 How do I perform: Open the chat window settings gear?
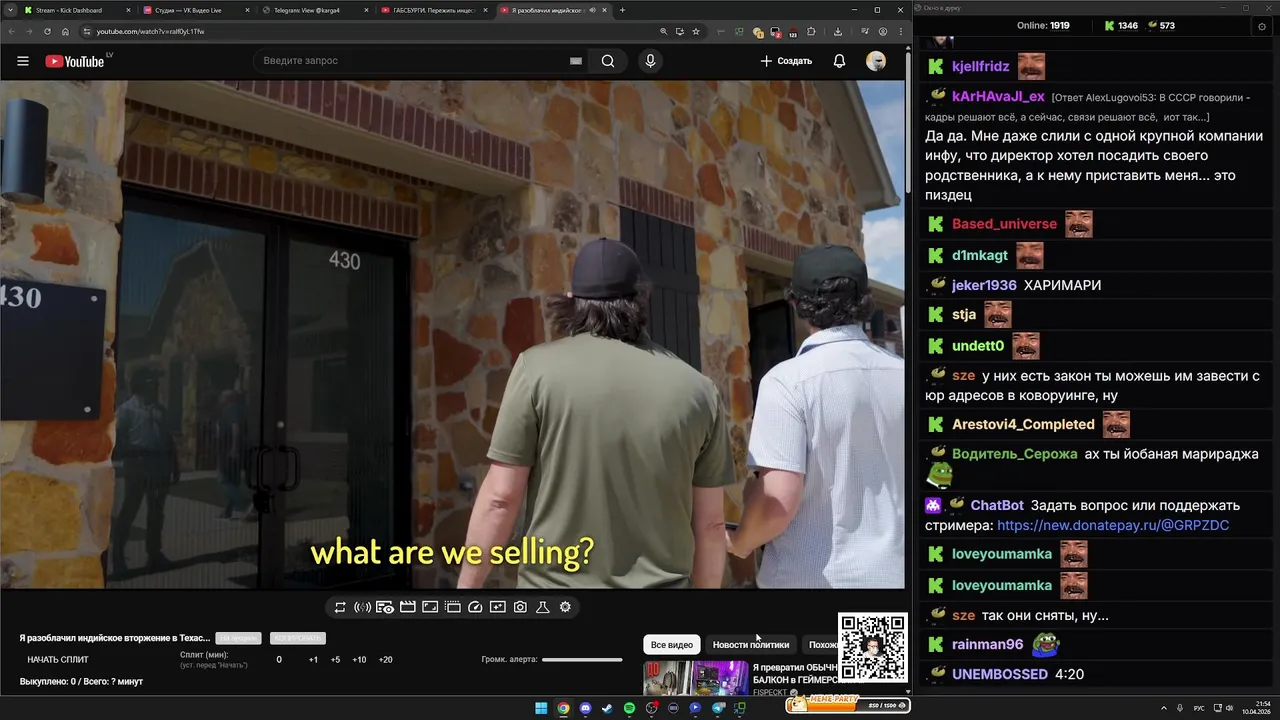1261,27
